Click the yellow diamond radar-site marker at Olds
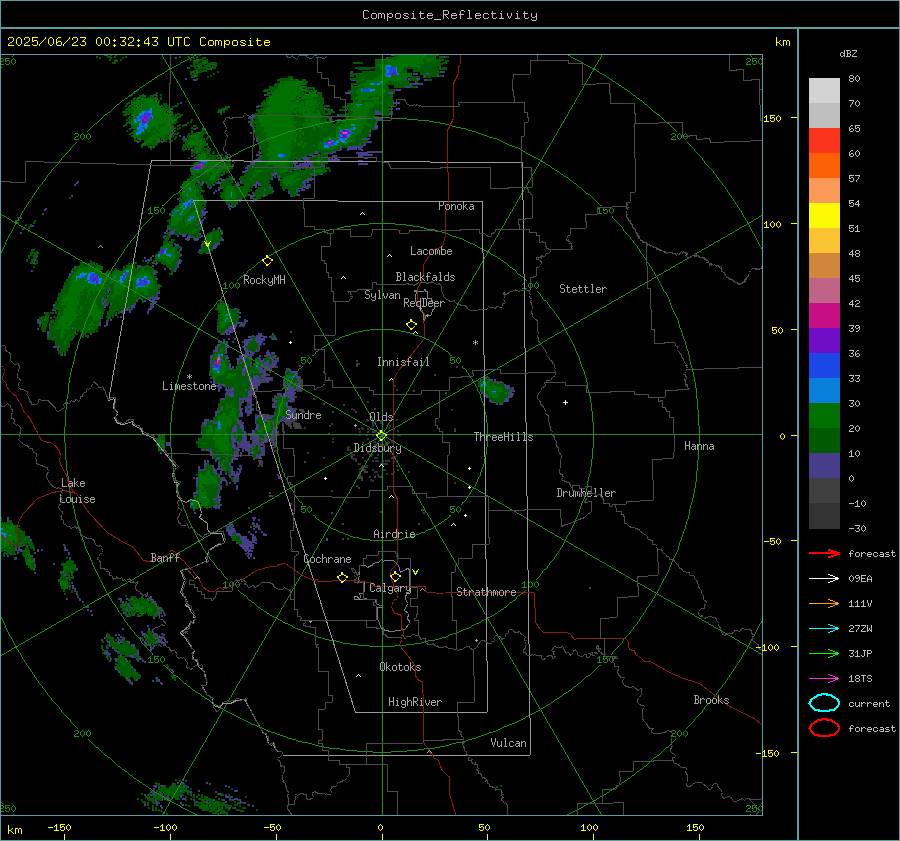Viewport: 900px width, 841px height. point(381,436)
